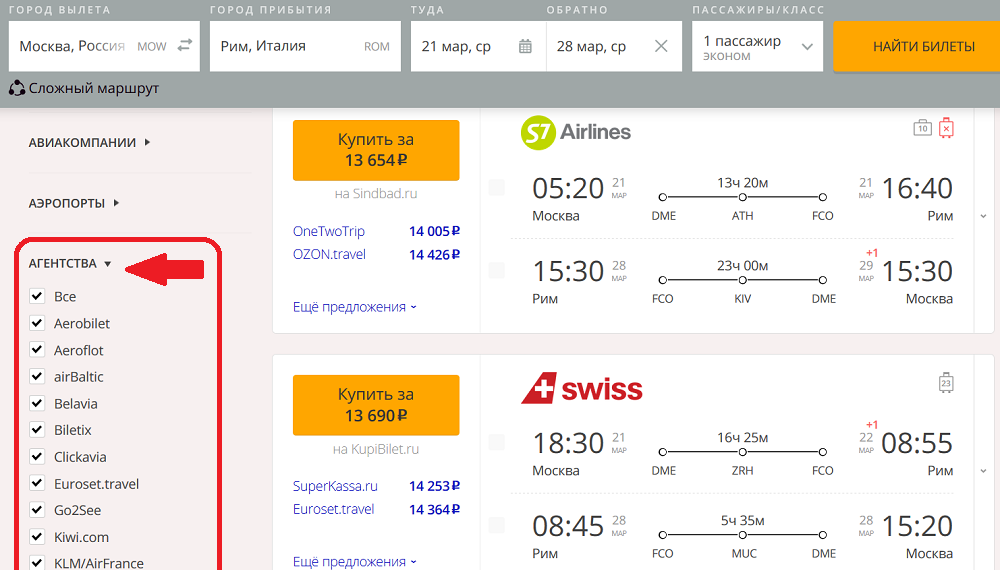The image size is (1000, 570).
Task: Open the passengers and class dropdown
Action: click(x=758, y=46)
